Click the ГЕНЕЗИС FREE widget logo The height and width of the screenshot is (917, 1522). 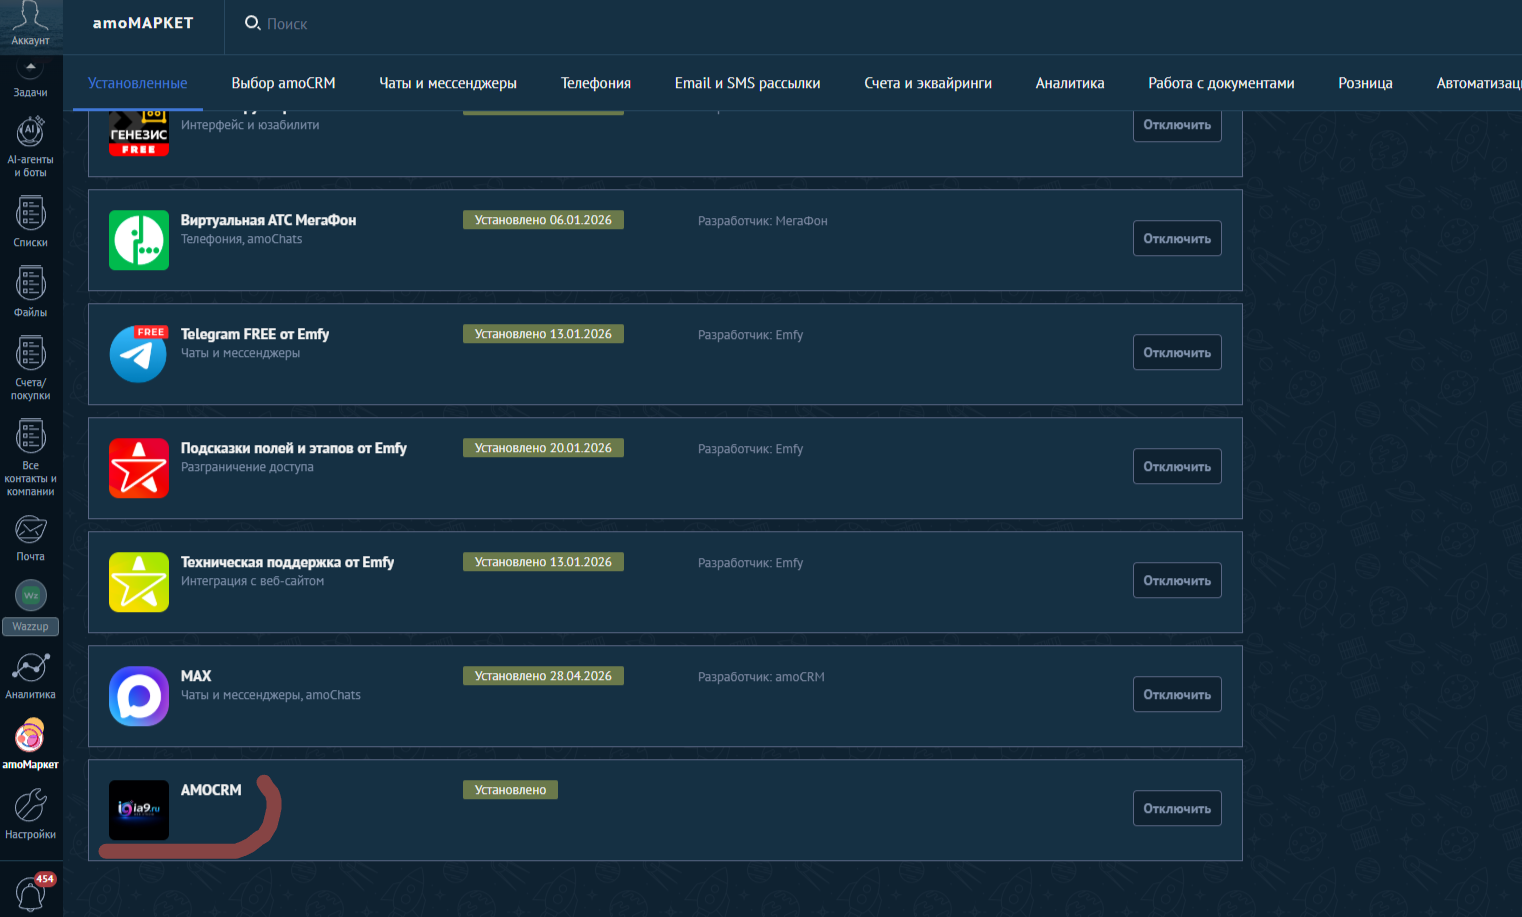[x=139, y=134]
